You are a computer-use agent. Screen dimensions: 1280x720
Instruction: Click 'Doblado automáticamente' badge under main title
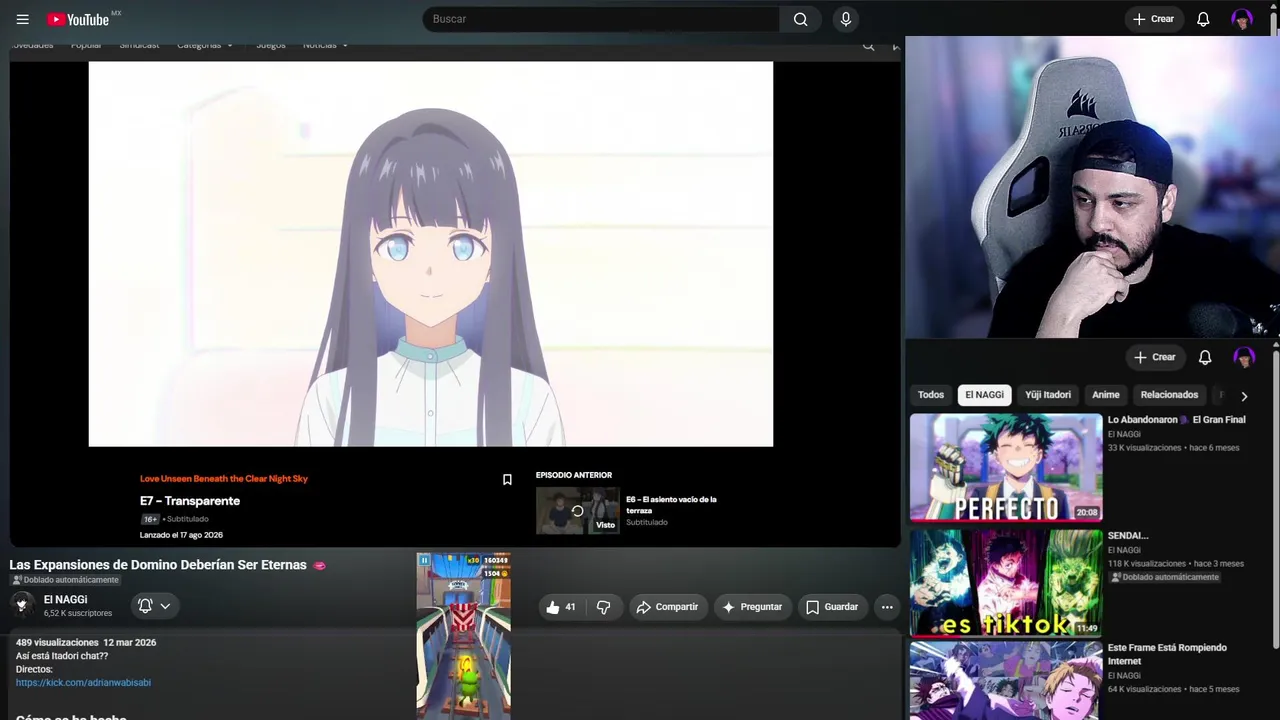[x=65, y=580]
